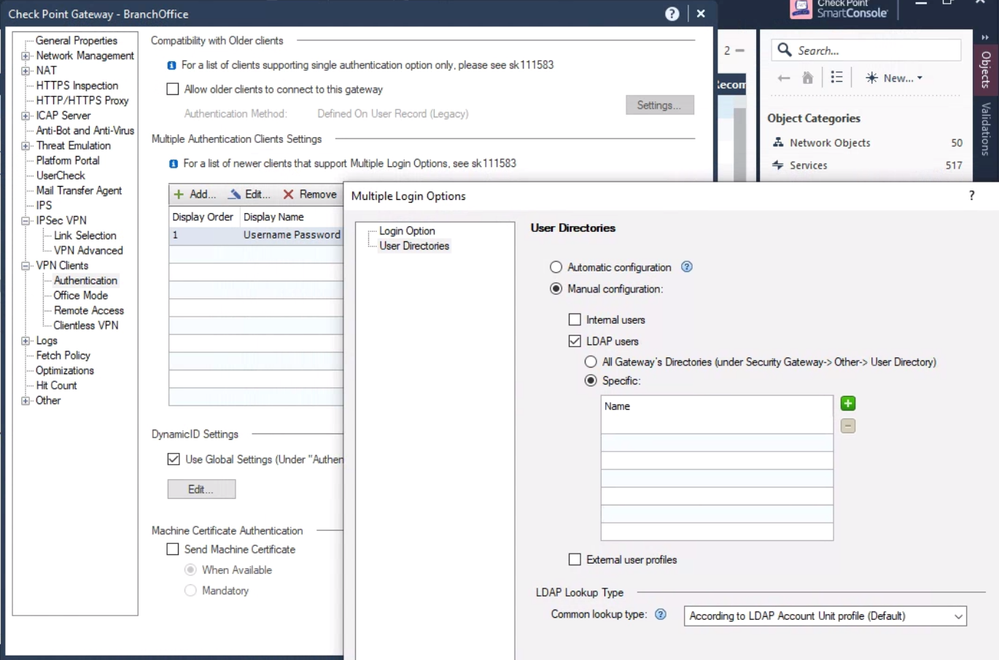Select User Directories in dialog tree
Image resolution: width=999 pixels, height=660 pixels.
point(414,246)
